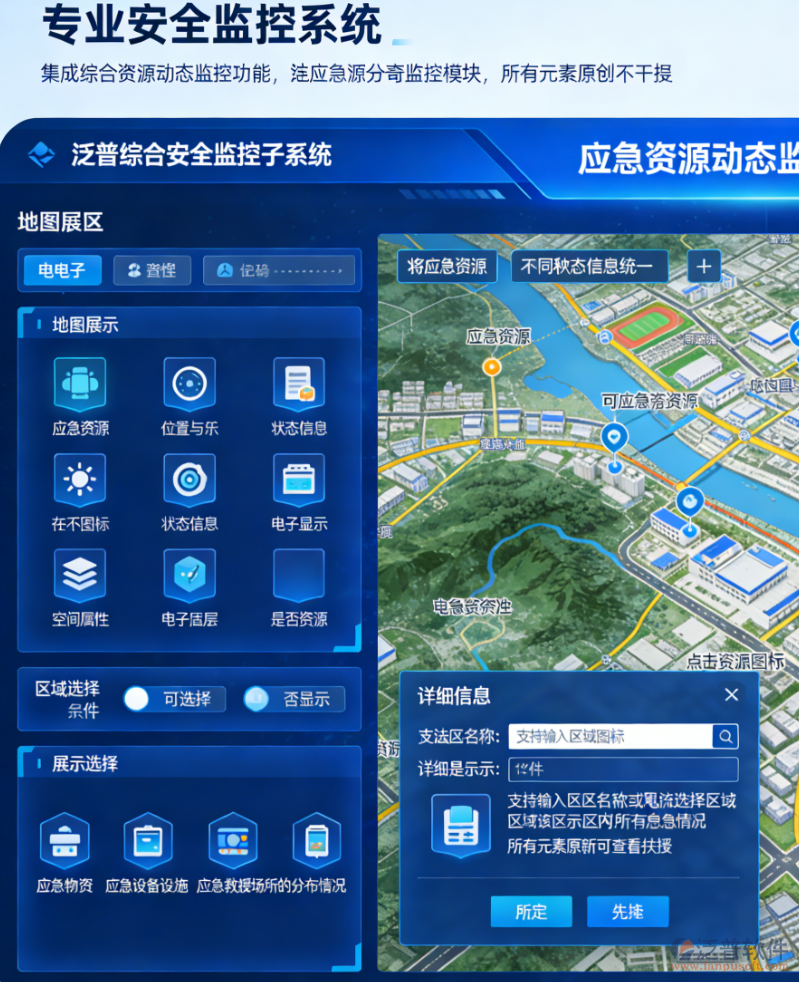
Task: Click the 在不图标 sun icon
Action: 80,480
